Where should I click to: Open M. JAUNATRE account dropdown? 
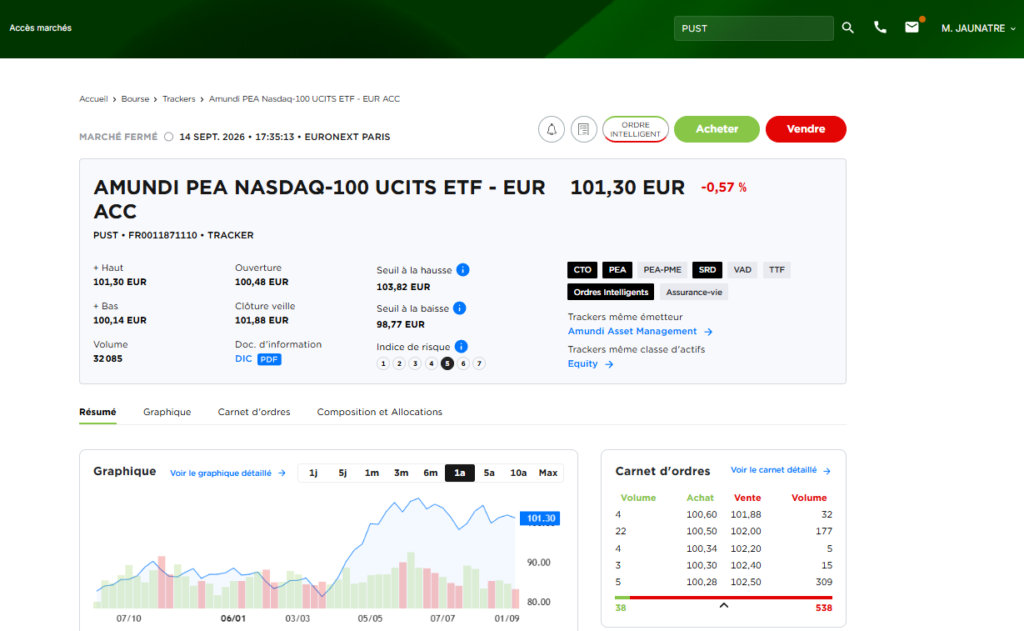[x=978, y=28]
